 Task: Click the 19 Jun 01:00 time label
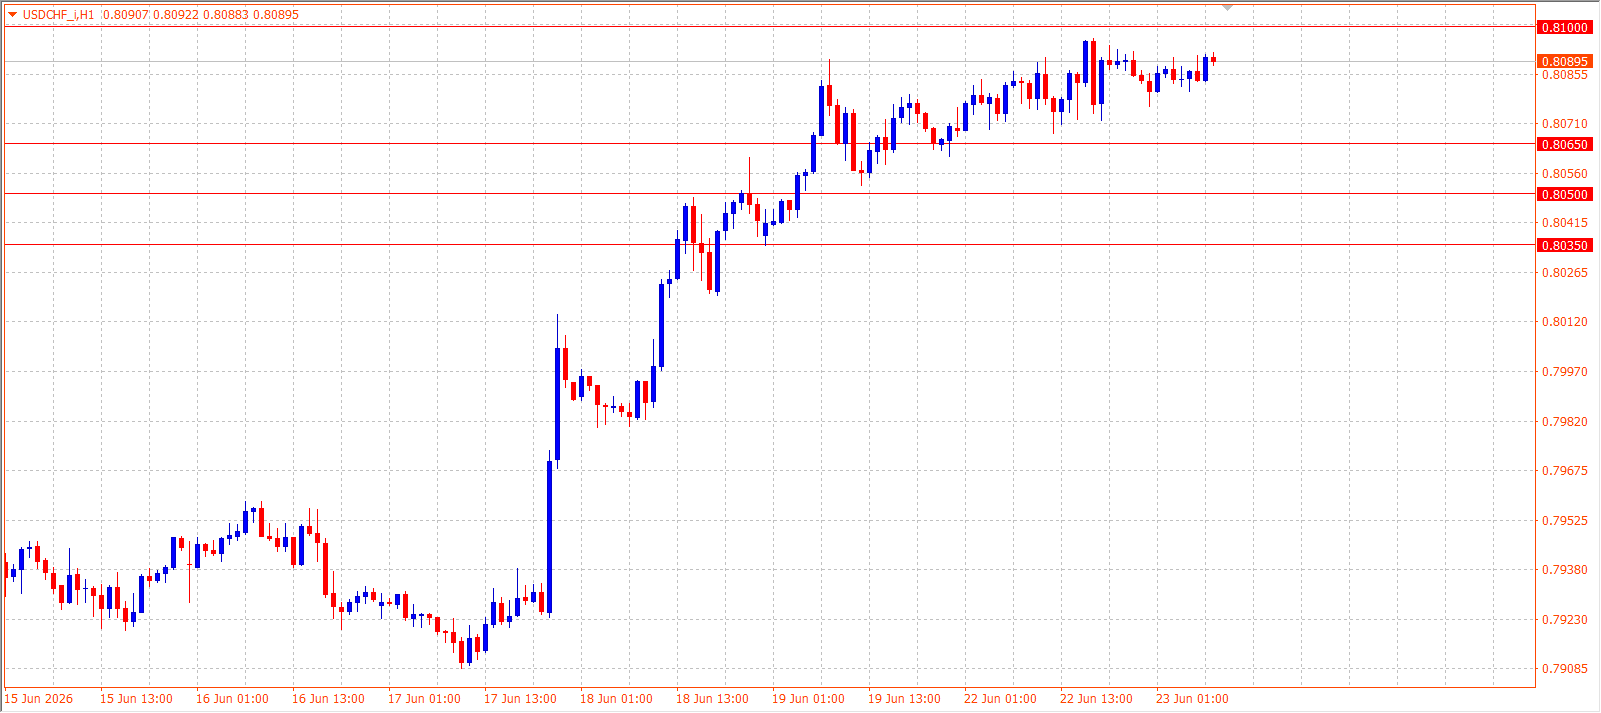[808, 699]
